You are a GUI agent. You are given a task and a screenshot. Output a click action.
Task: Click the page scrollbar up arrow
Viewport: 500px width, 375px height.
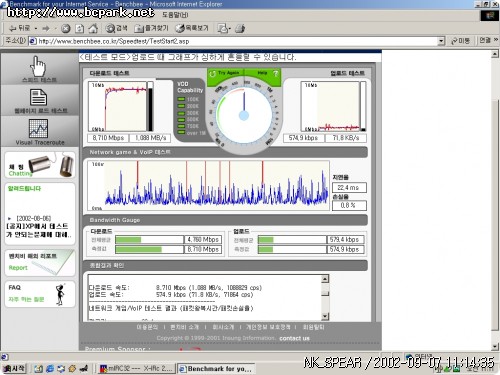(495, 54)
